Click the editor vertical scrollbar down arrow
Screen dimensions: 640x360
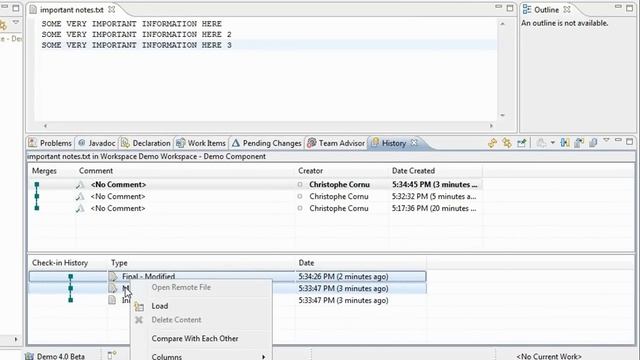[502, 115]
